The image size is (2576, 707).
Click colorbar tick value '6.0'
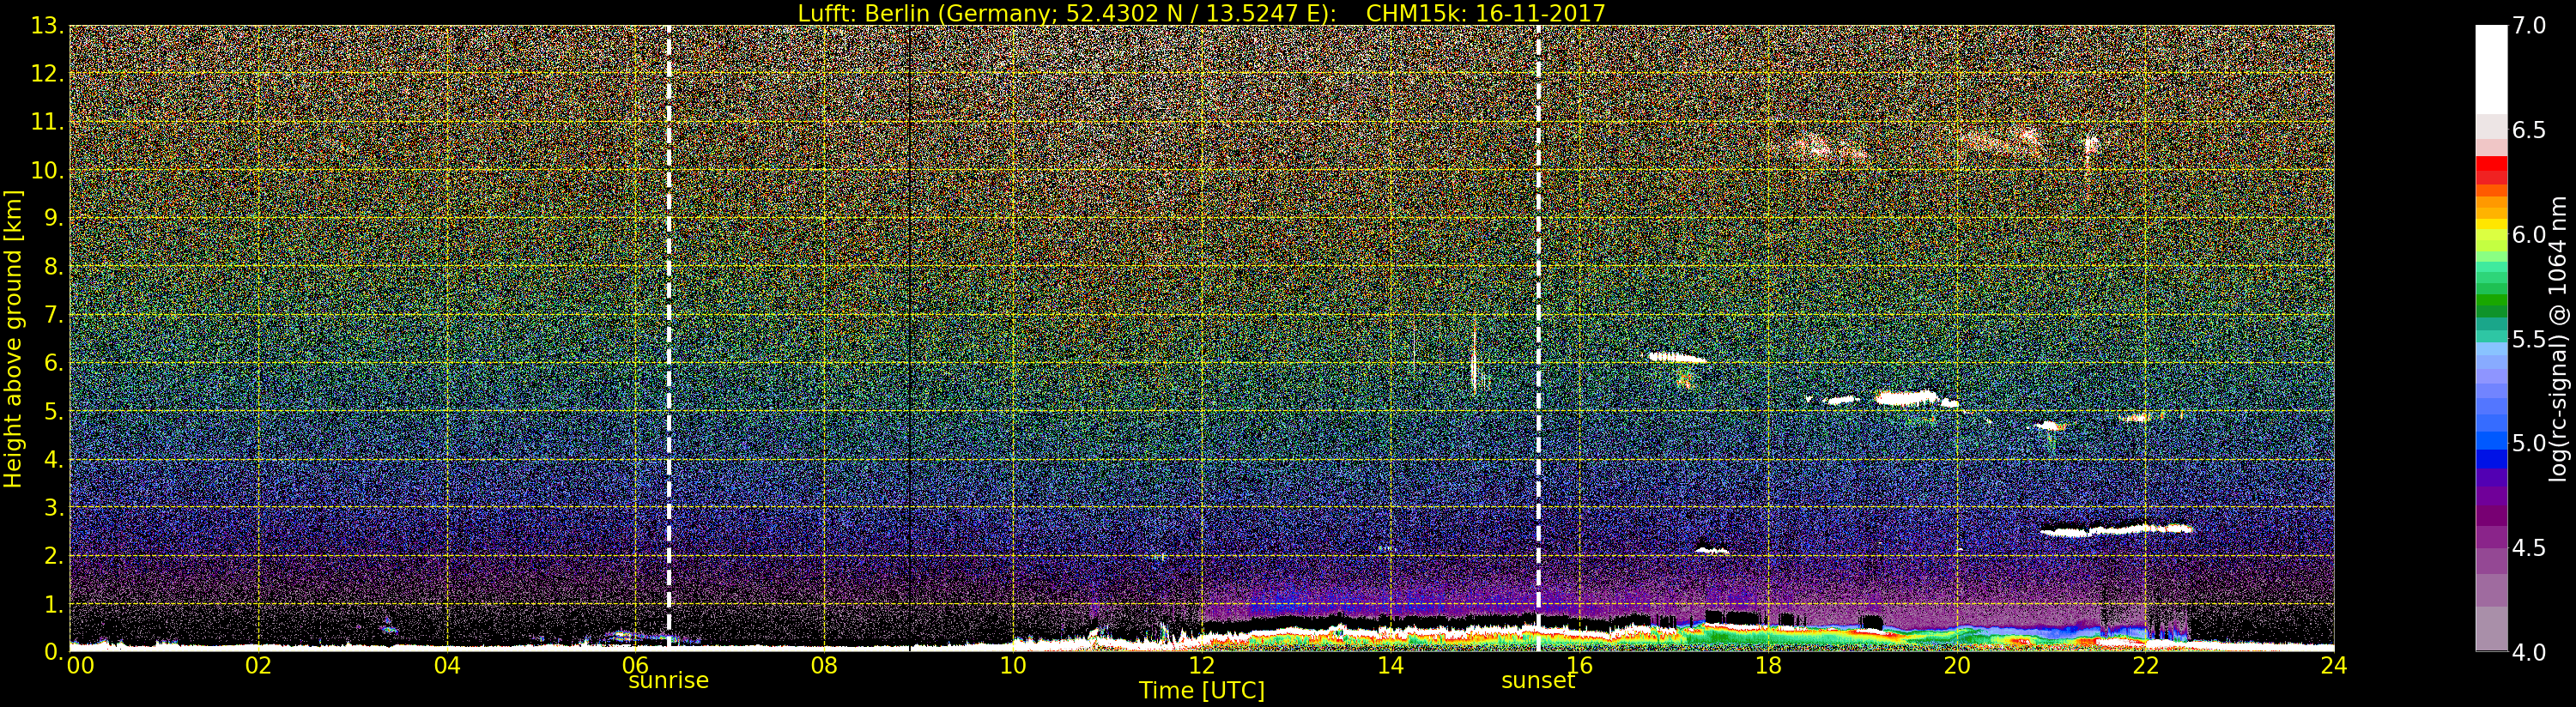tap(2529, 234)
